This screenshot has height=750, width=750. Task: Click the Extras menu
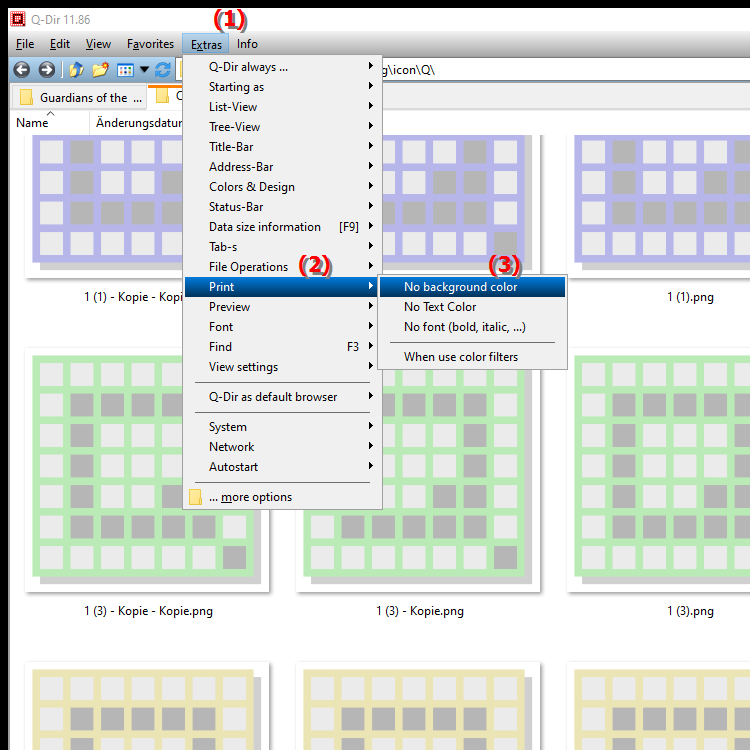coord(206,44)
